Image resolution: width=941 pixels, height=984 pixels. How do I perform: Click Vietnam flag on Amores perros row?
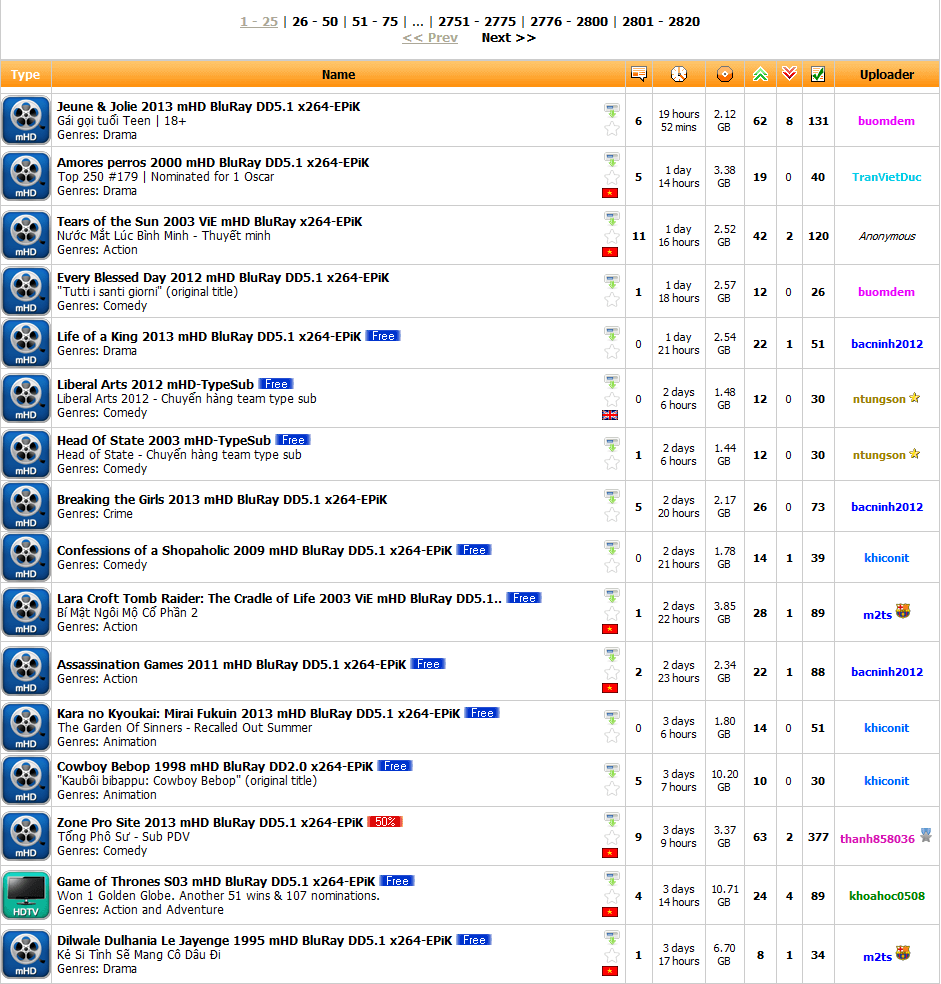coord(610,193)
